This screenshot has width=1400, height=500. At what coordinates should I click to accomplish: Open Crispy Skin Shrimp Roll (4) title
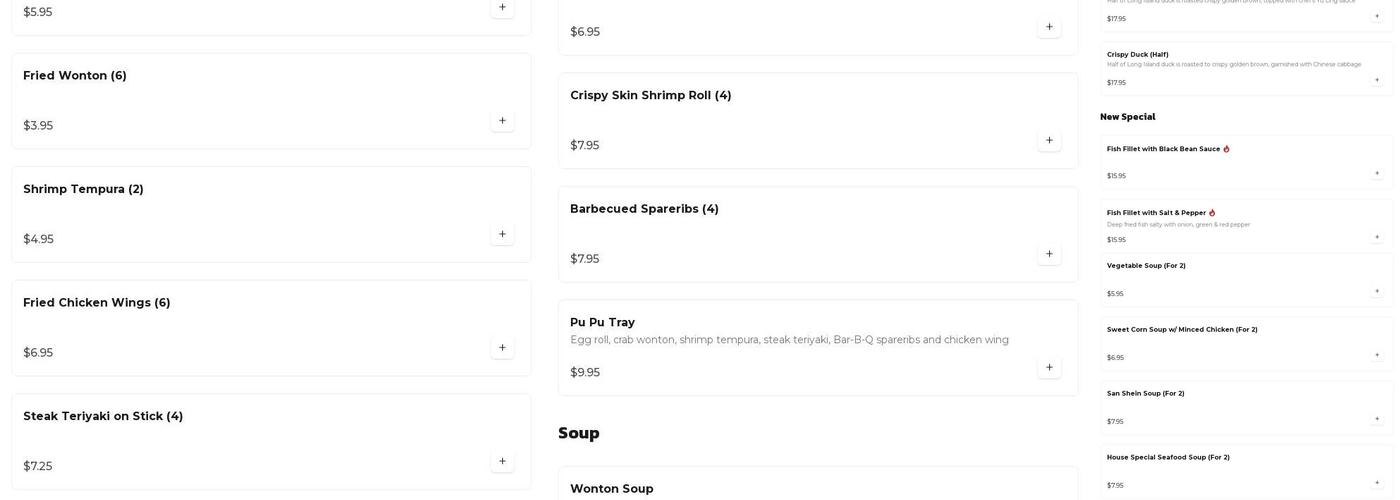tap(650, 96)
